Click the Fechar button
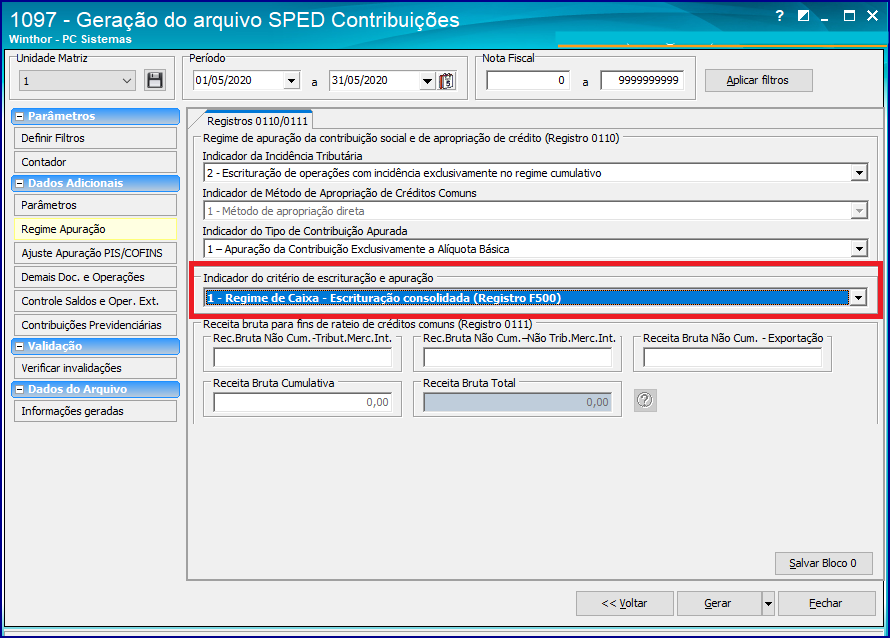The height and width of the screenshot is (638, 890). 826,603
